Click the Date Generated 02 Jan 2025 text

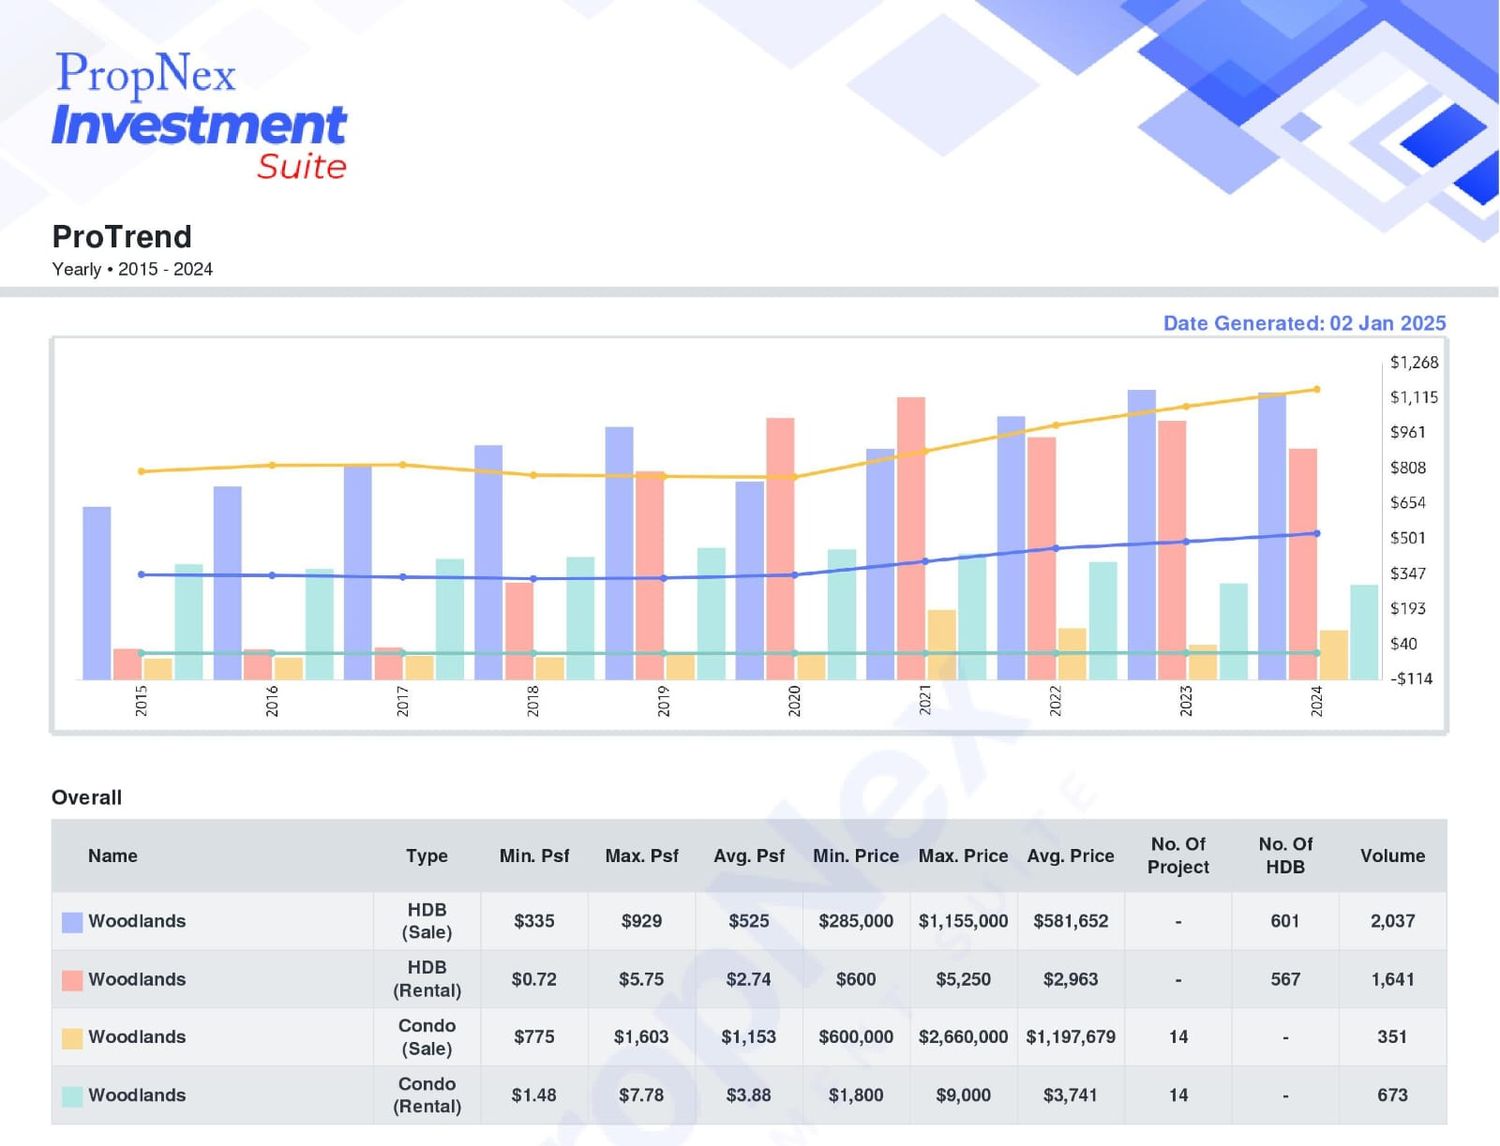tap(1304, 323)
